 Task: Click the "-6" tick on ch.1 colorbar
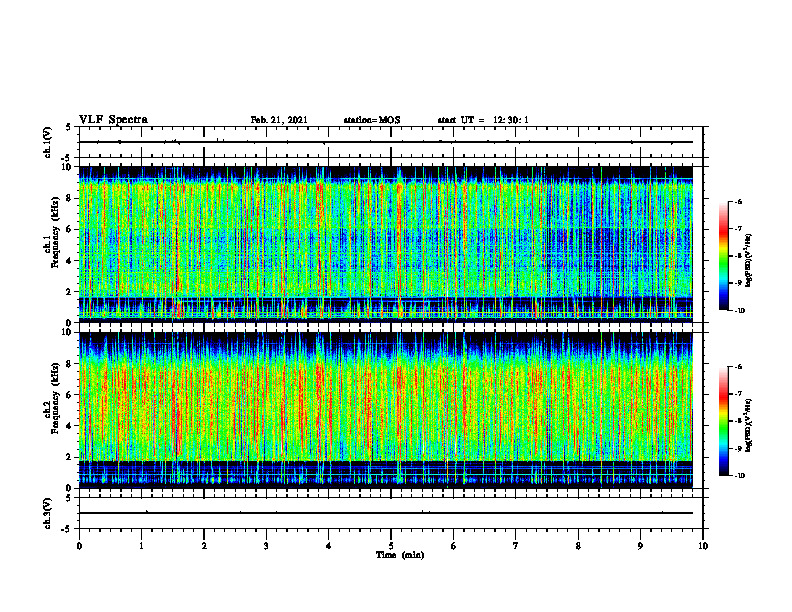[x=739, y=201]
